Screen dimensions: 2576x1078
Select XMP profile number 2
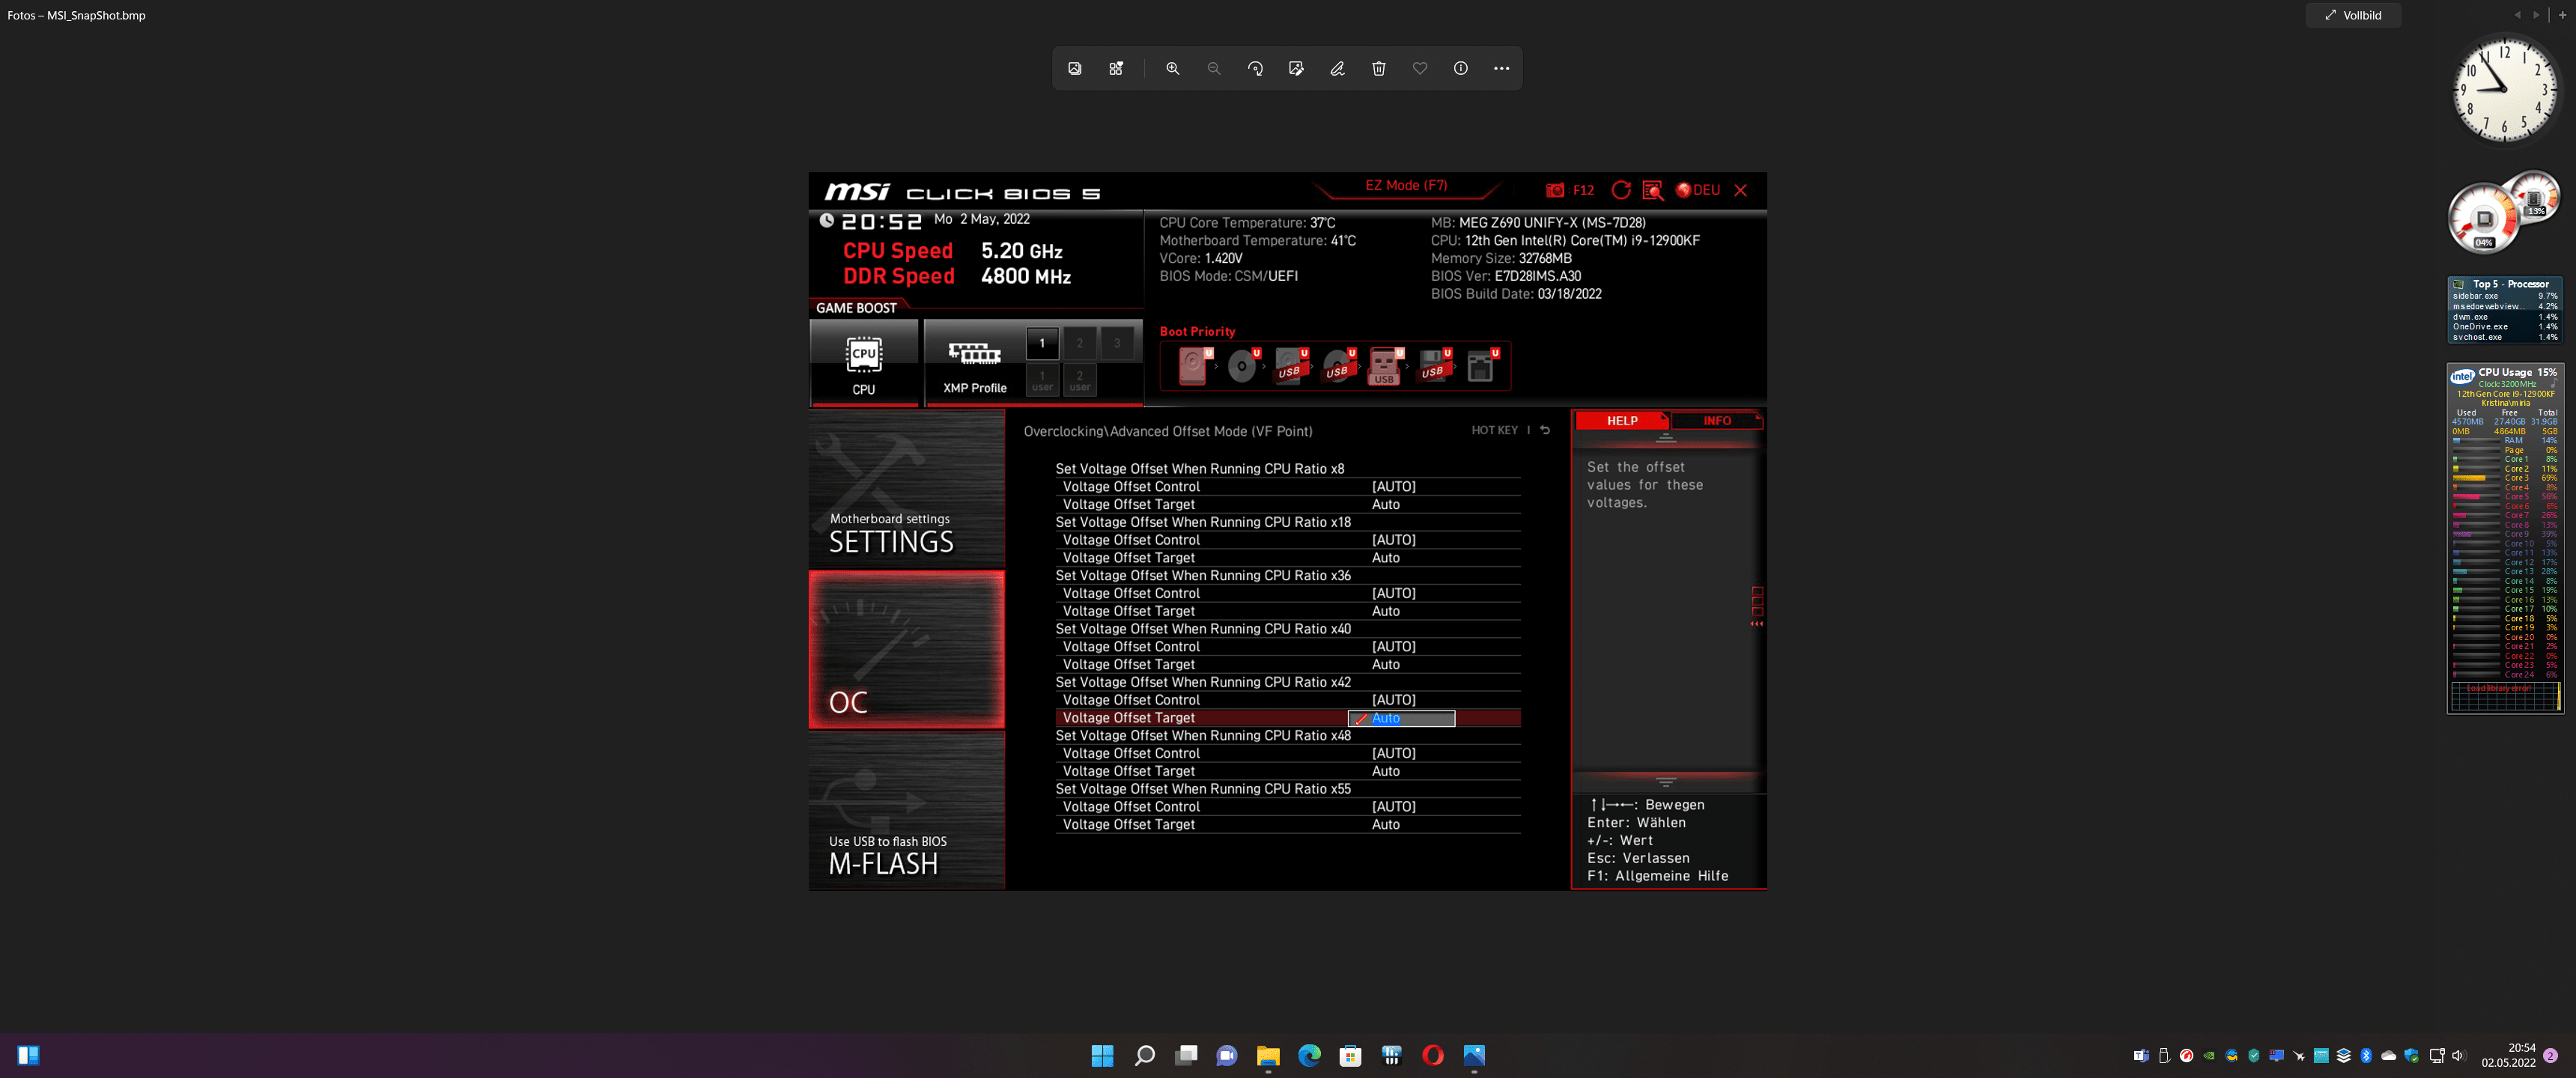[1079, 343]
